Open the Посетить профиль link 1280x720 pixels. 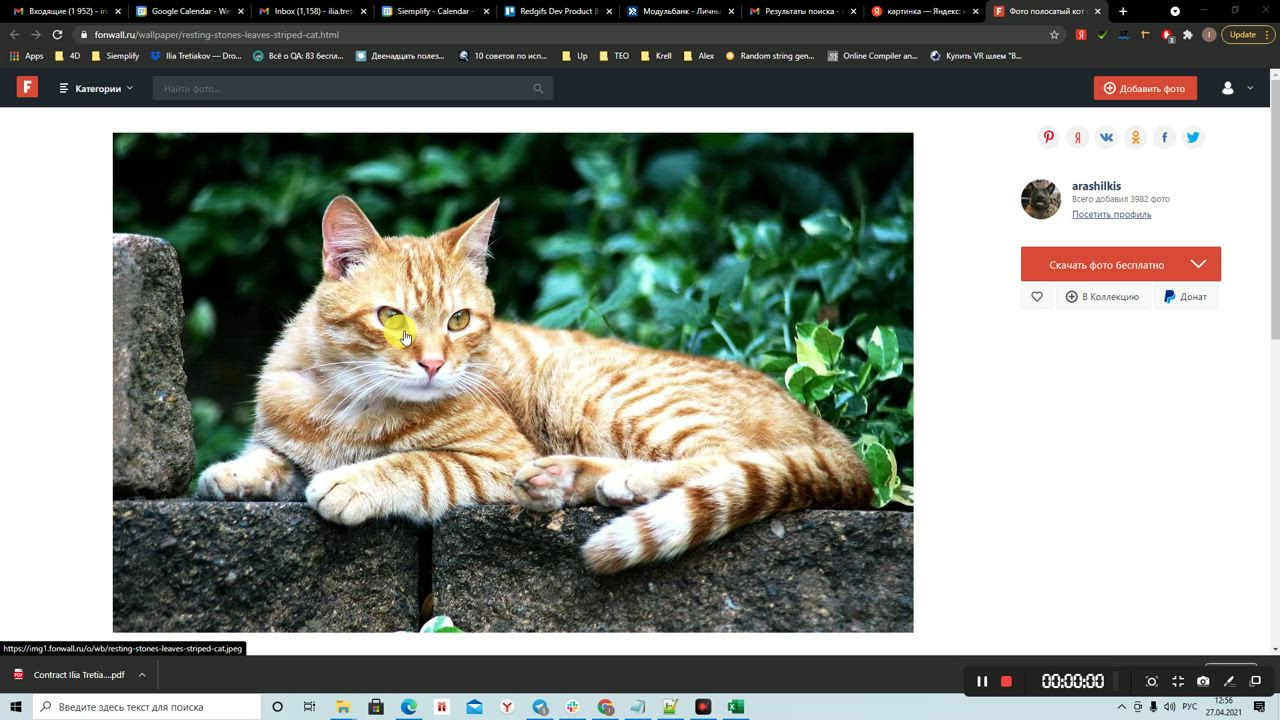click(1111, 214)
